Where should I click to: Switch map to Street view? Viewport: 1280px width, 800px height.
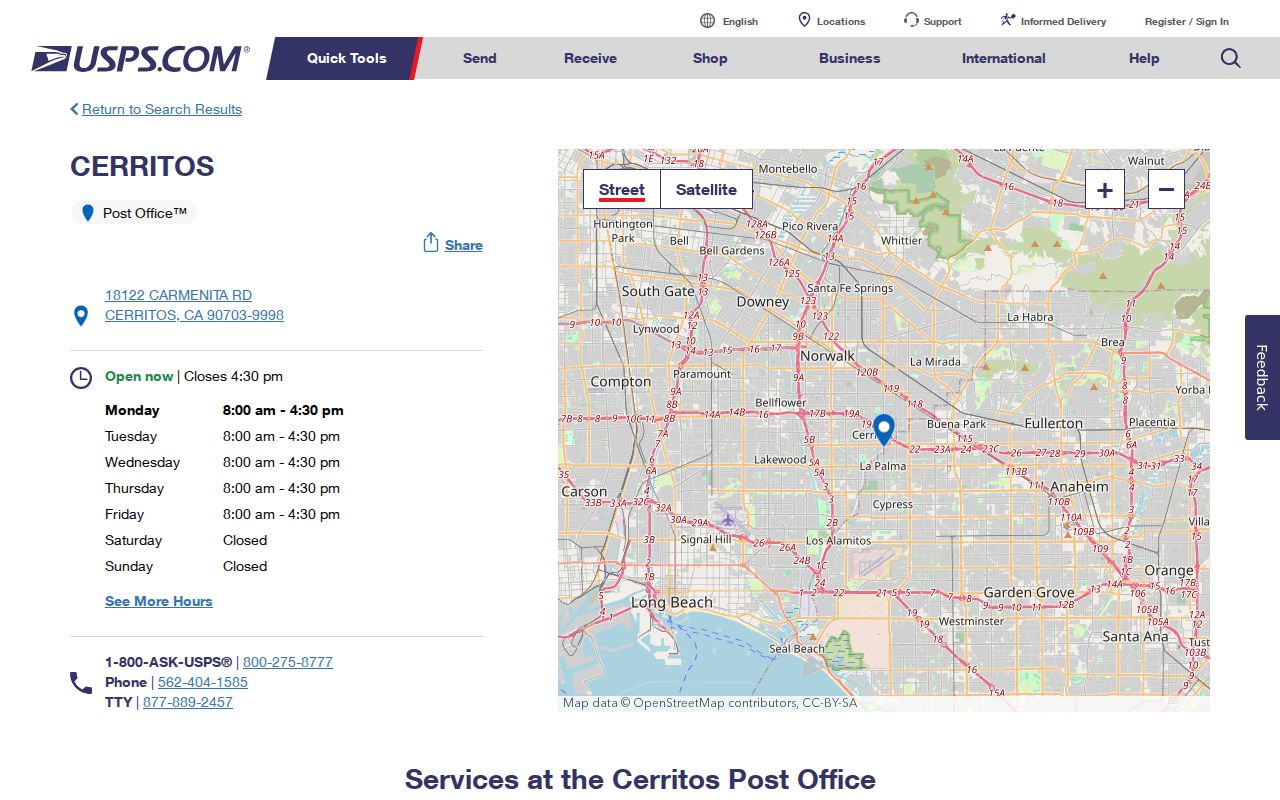click(x=622, y=189)
